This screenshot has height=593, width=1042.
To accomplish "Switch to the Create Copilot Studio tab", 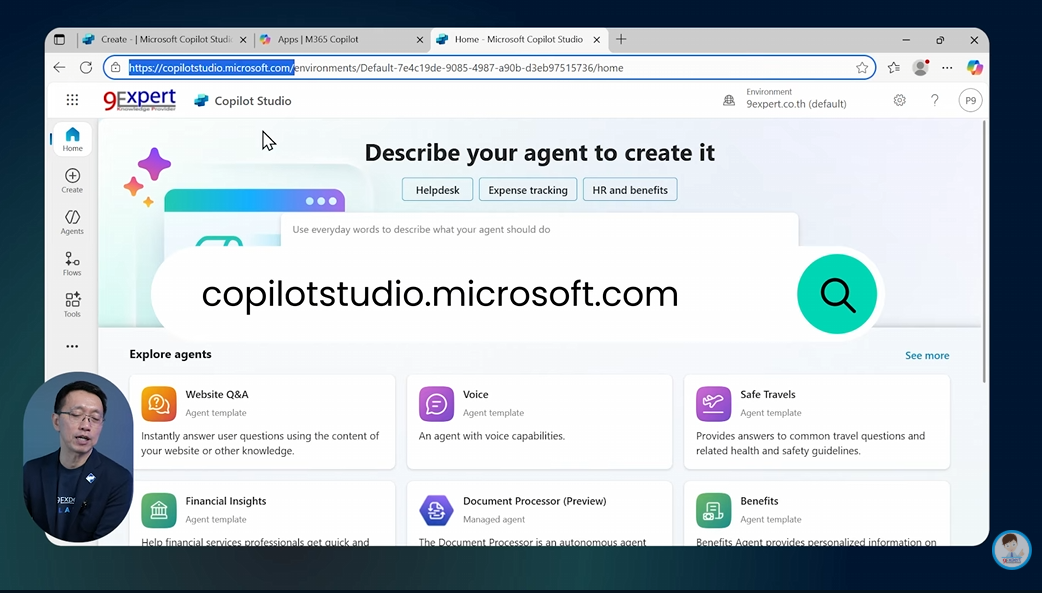I will tap(160, 39).
